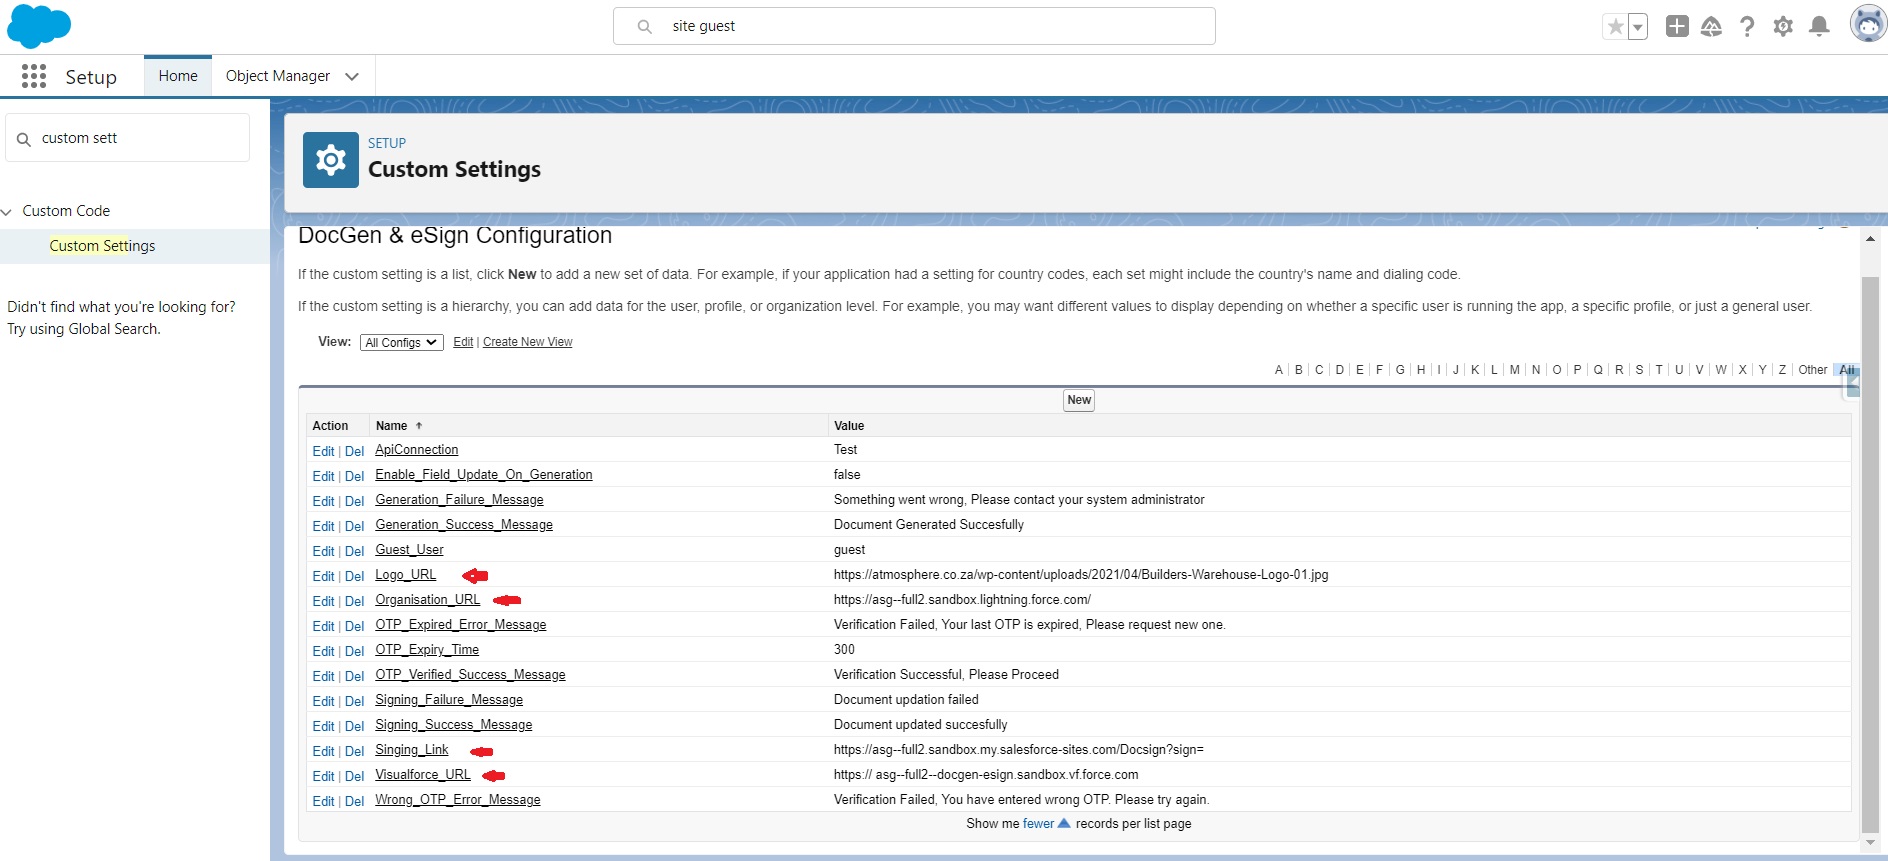
Task: Click the fewer records up-arrow icon
Action: point(1064,824)
